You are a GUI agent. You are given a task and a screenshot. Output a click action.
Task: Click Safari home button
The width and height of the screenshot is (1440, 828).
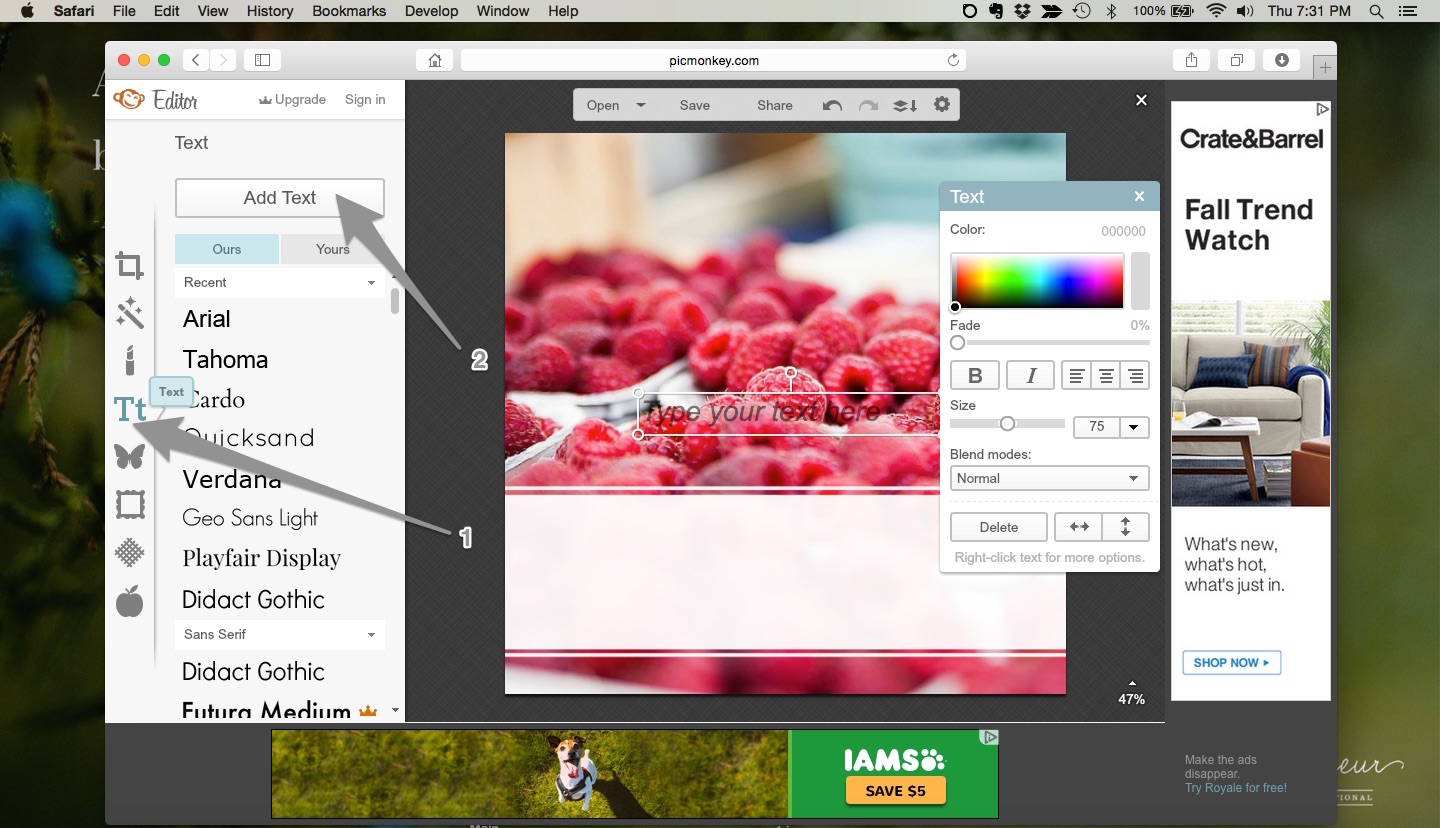(x=435, y=60)
